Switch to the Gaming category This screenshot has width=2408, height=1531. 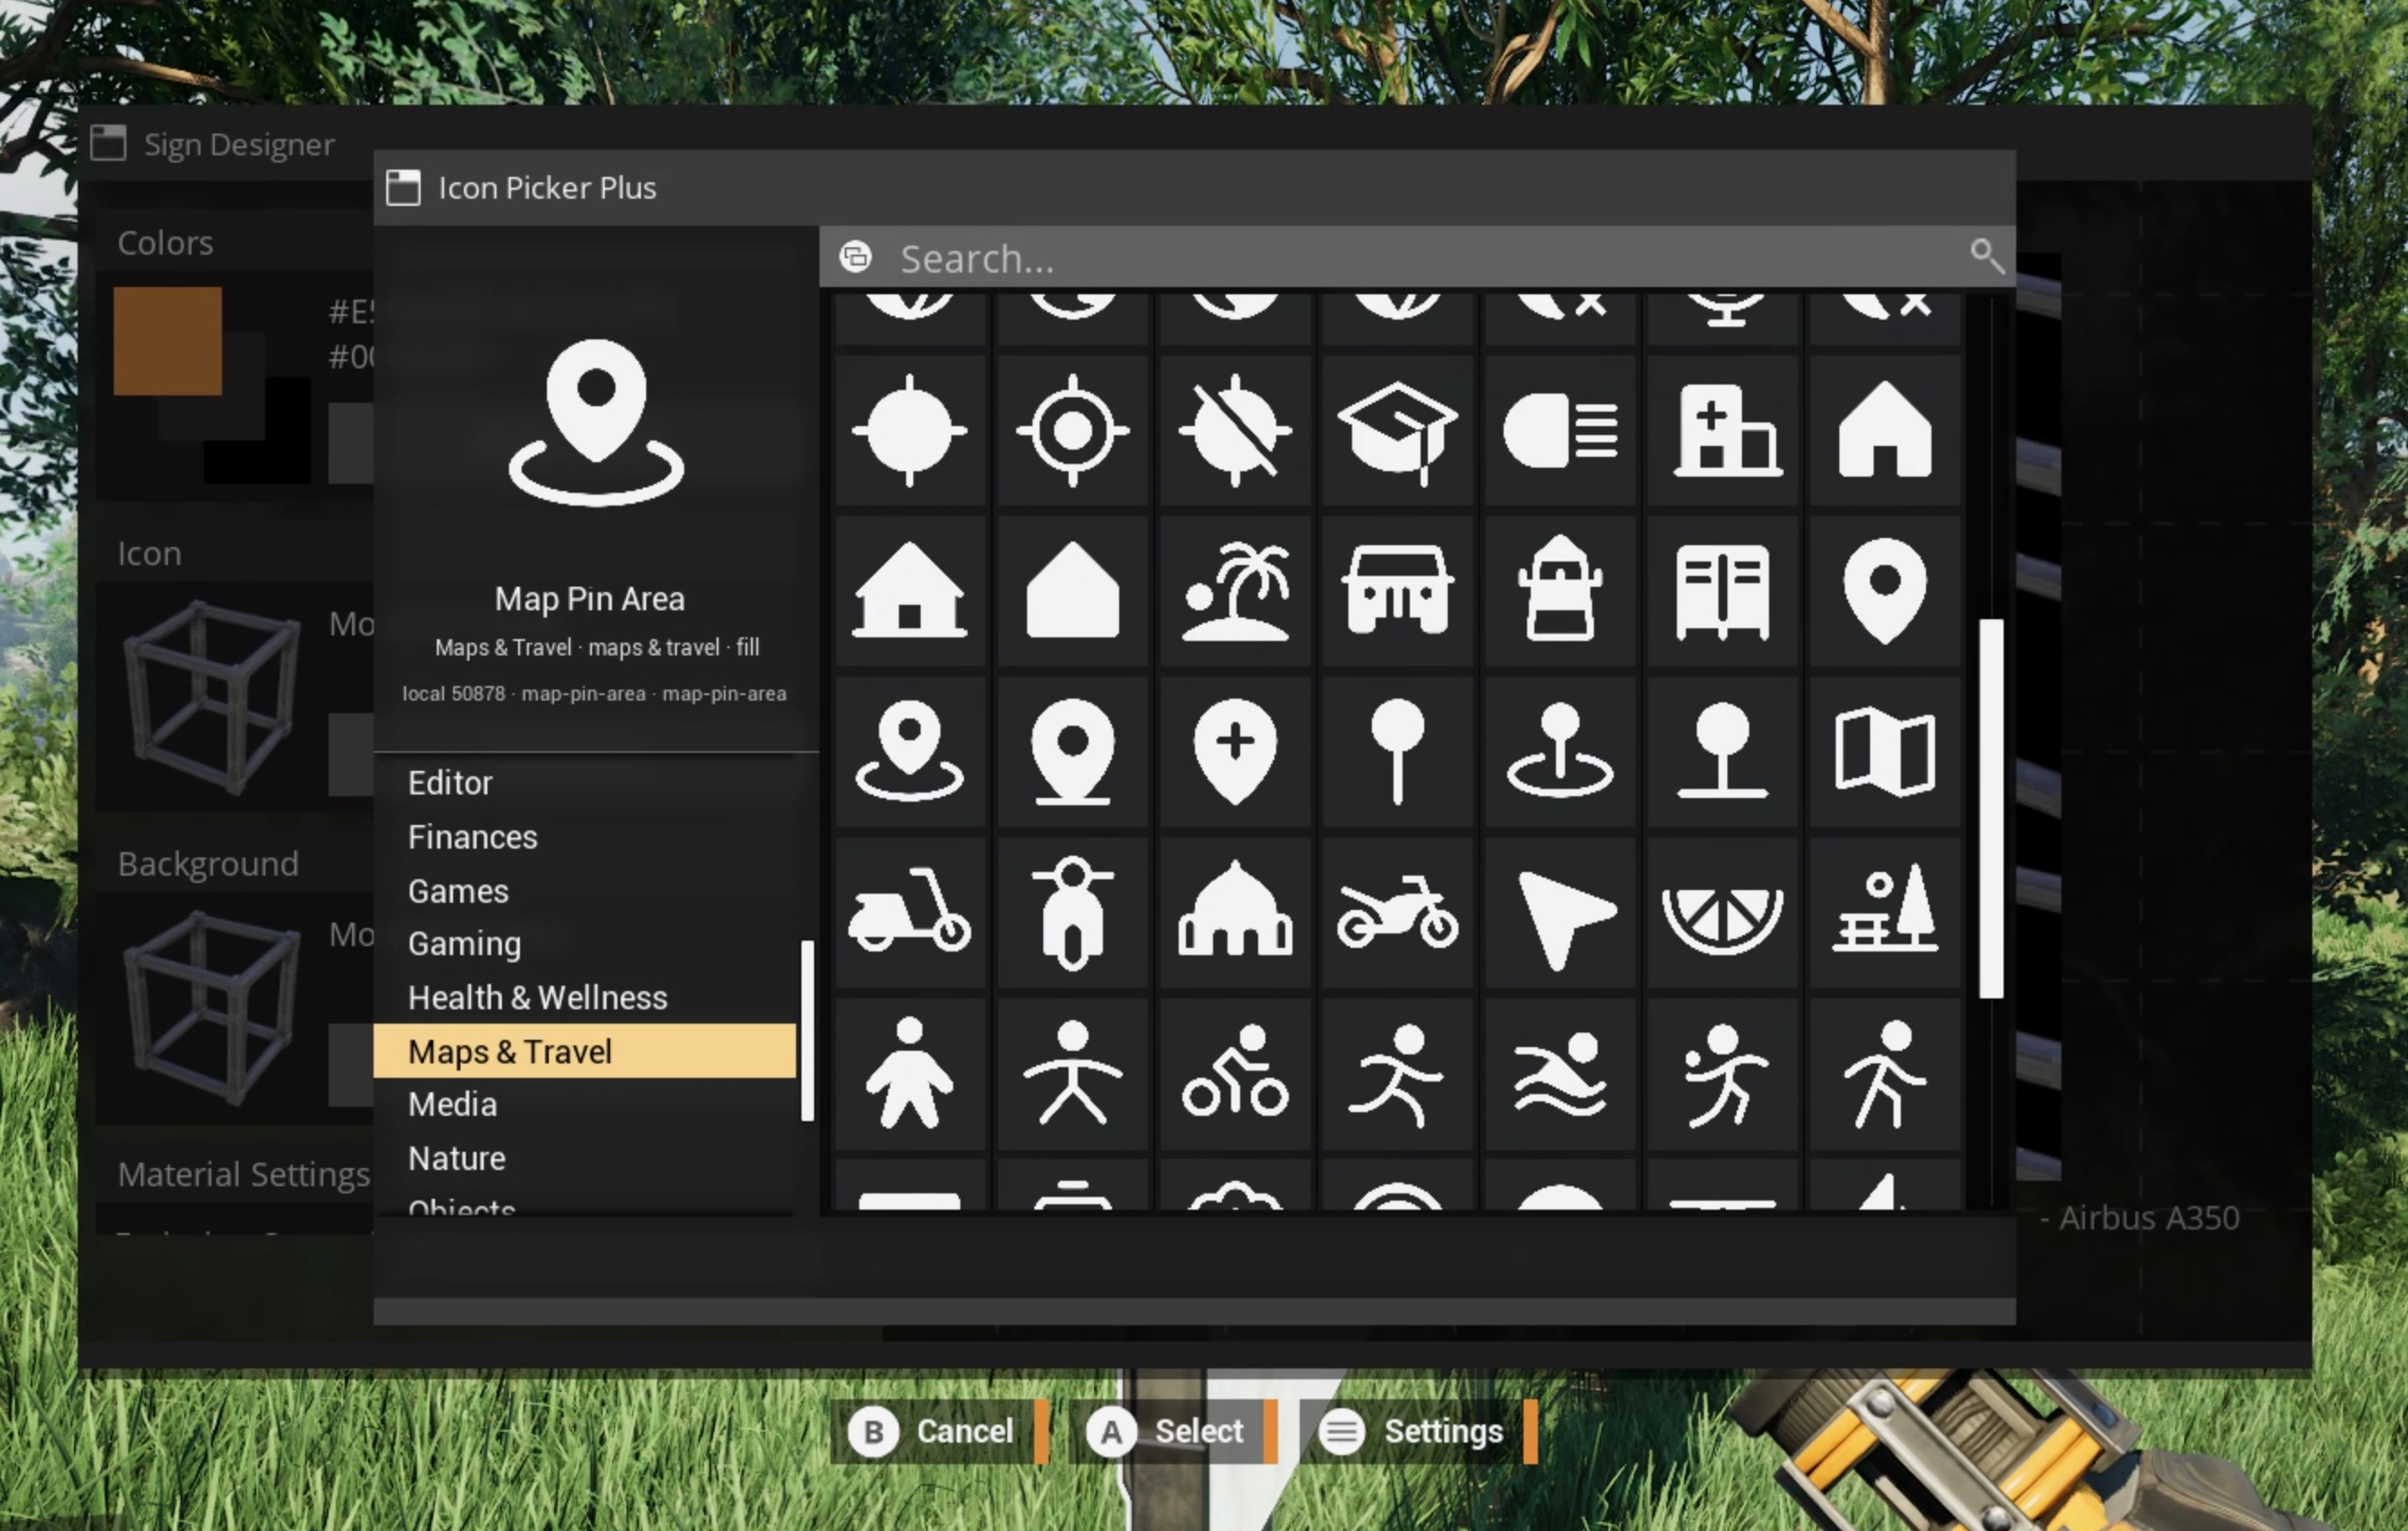(x=464, y=944)
